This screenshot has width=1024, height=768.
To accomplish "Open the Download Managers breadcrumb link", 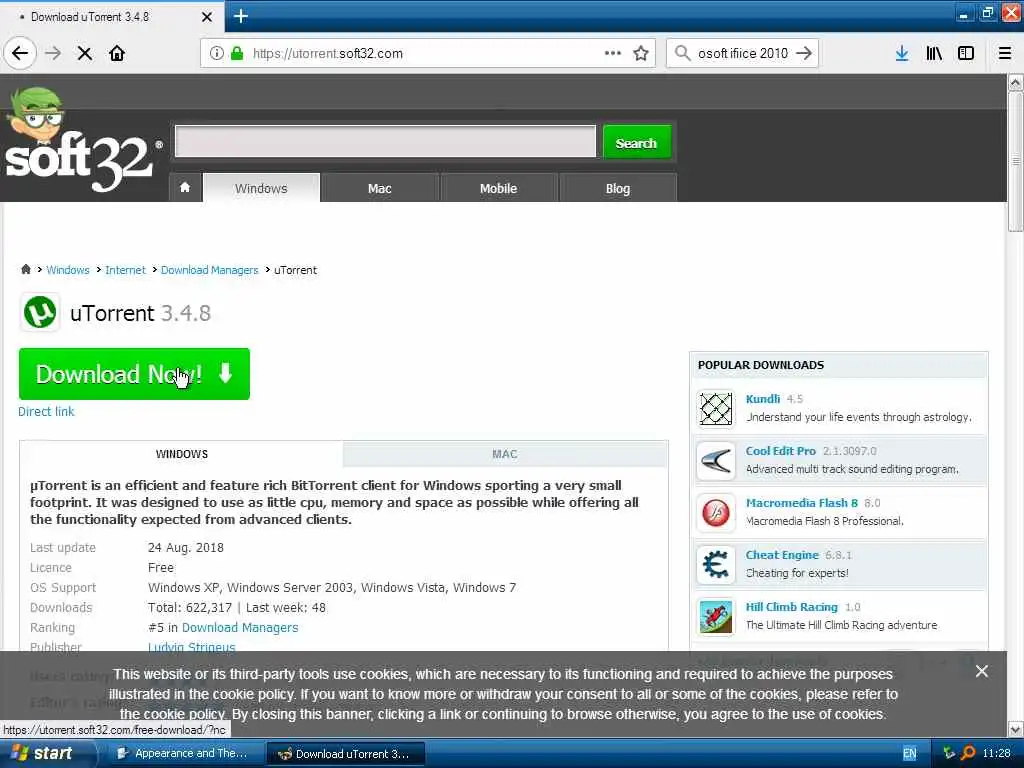I will click(x=210, y=270).
